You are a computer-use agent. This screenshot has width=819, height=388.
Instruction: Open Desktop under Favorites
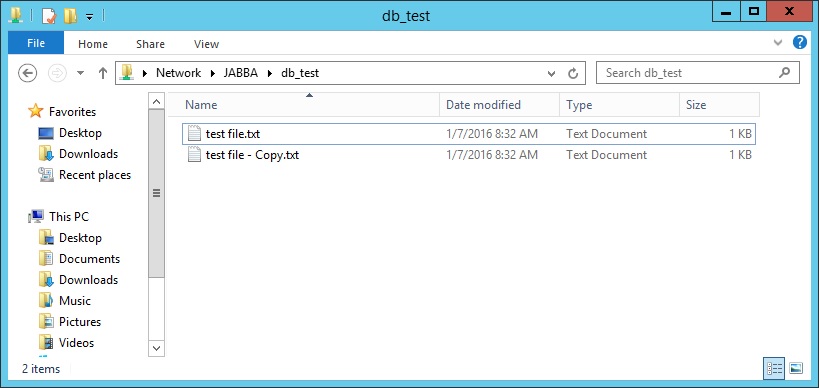(x=80, y=133)
